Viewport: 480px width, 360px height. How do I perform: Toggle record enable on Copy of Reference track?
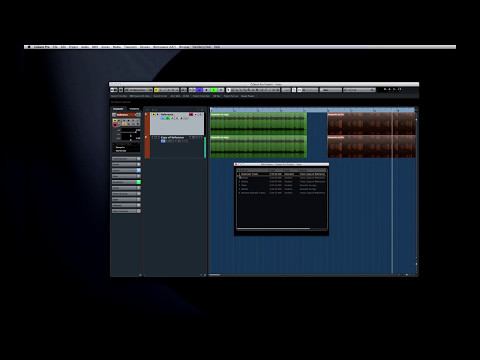pyautogui.click(x=192, y=137)
